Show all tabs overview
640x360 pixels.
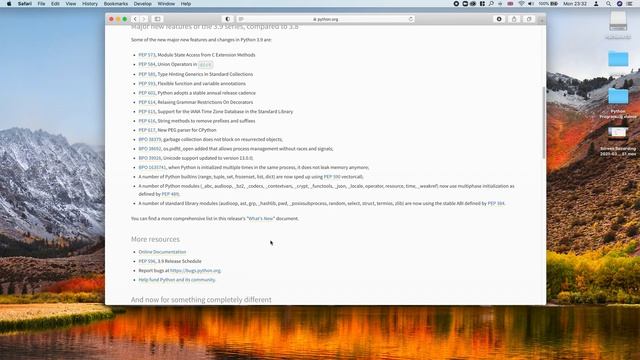point(529,19)
